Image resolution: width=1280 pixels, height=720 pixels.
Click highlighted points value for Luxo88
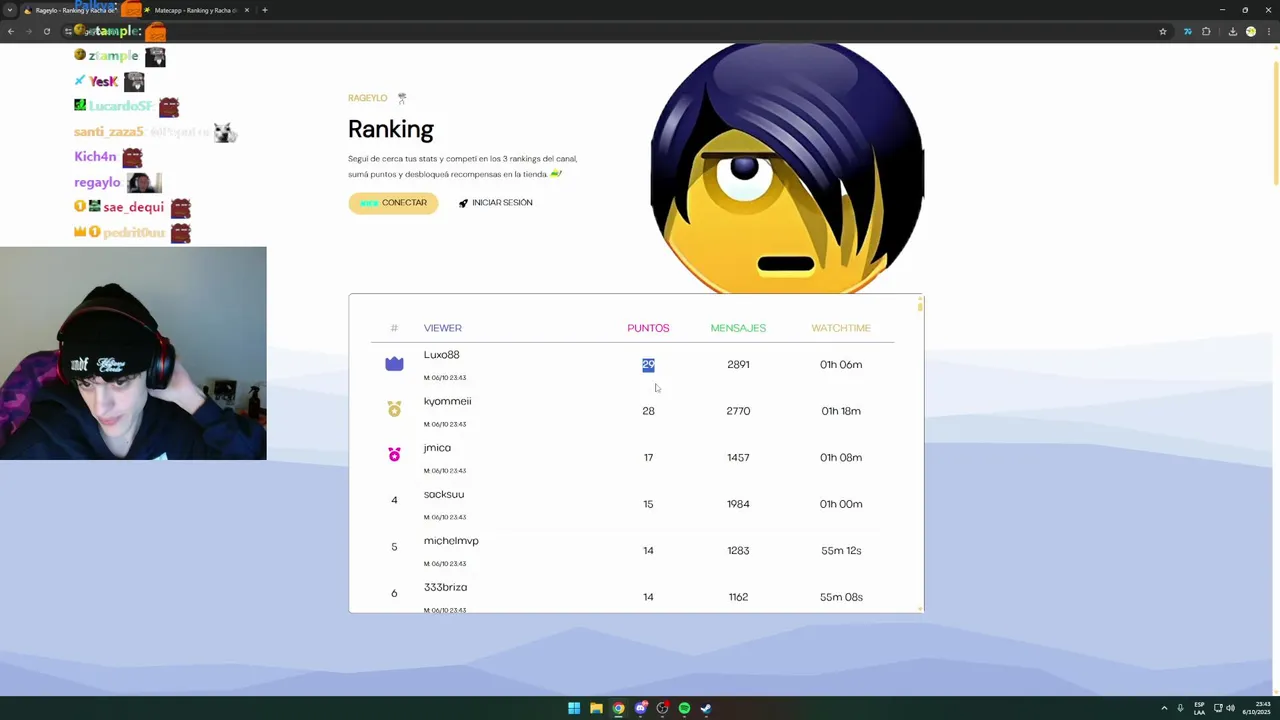[648, 365]
